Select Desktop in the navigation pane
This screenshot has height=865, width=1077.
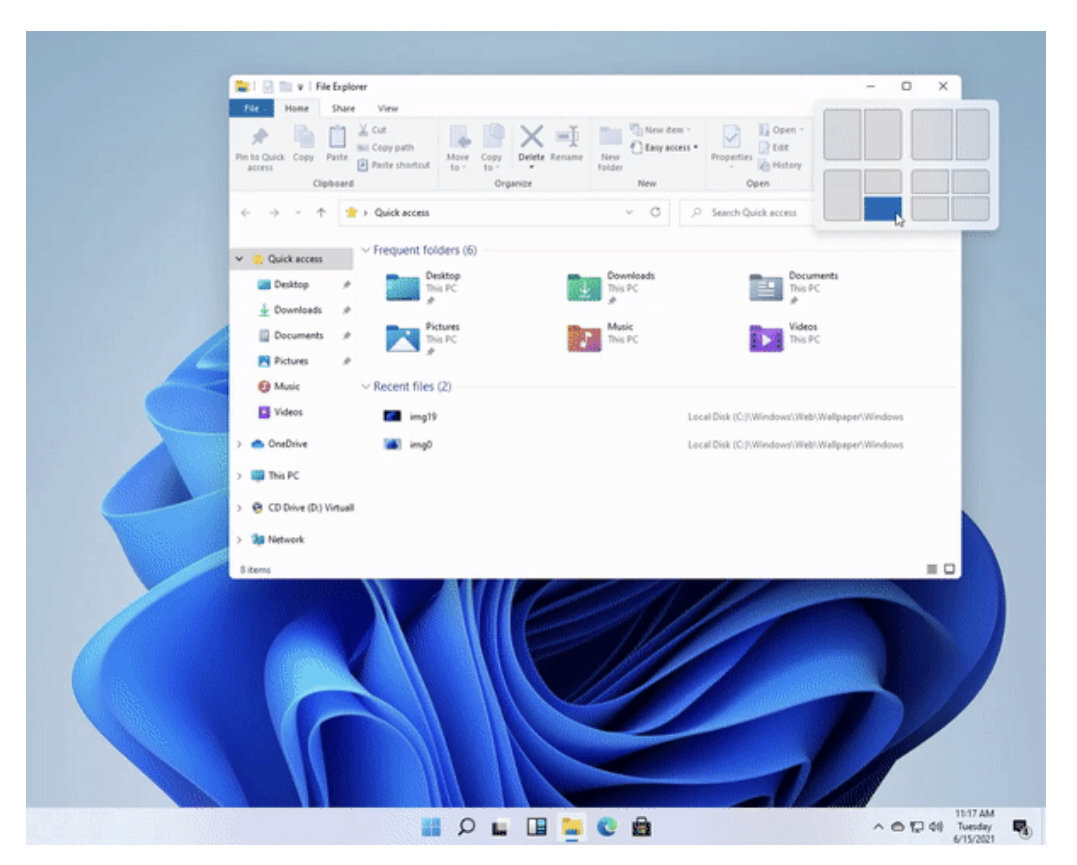click(291, 284)
